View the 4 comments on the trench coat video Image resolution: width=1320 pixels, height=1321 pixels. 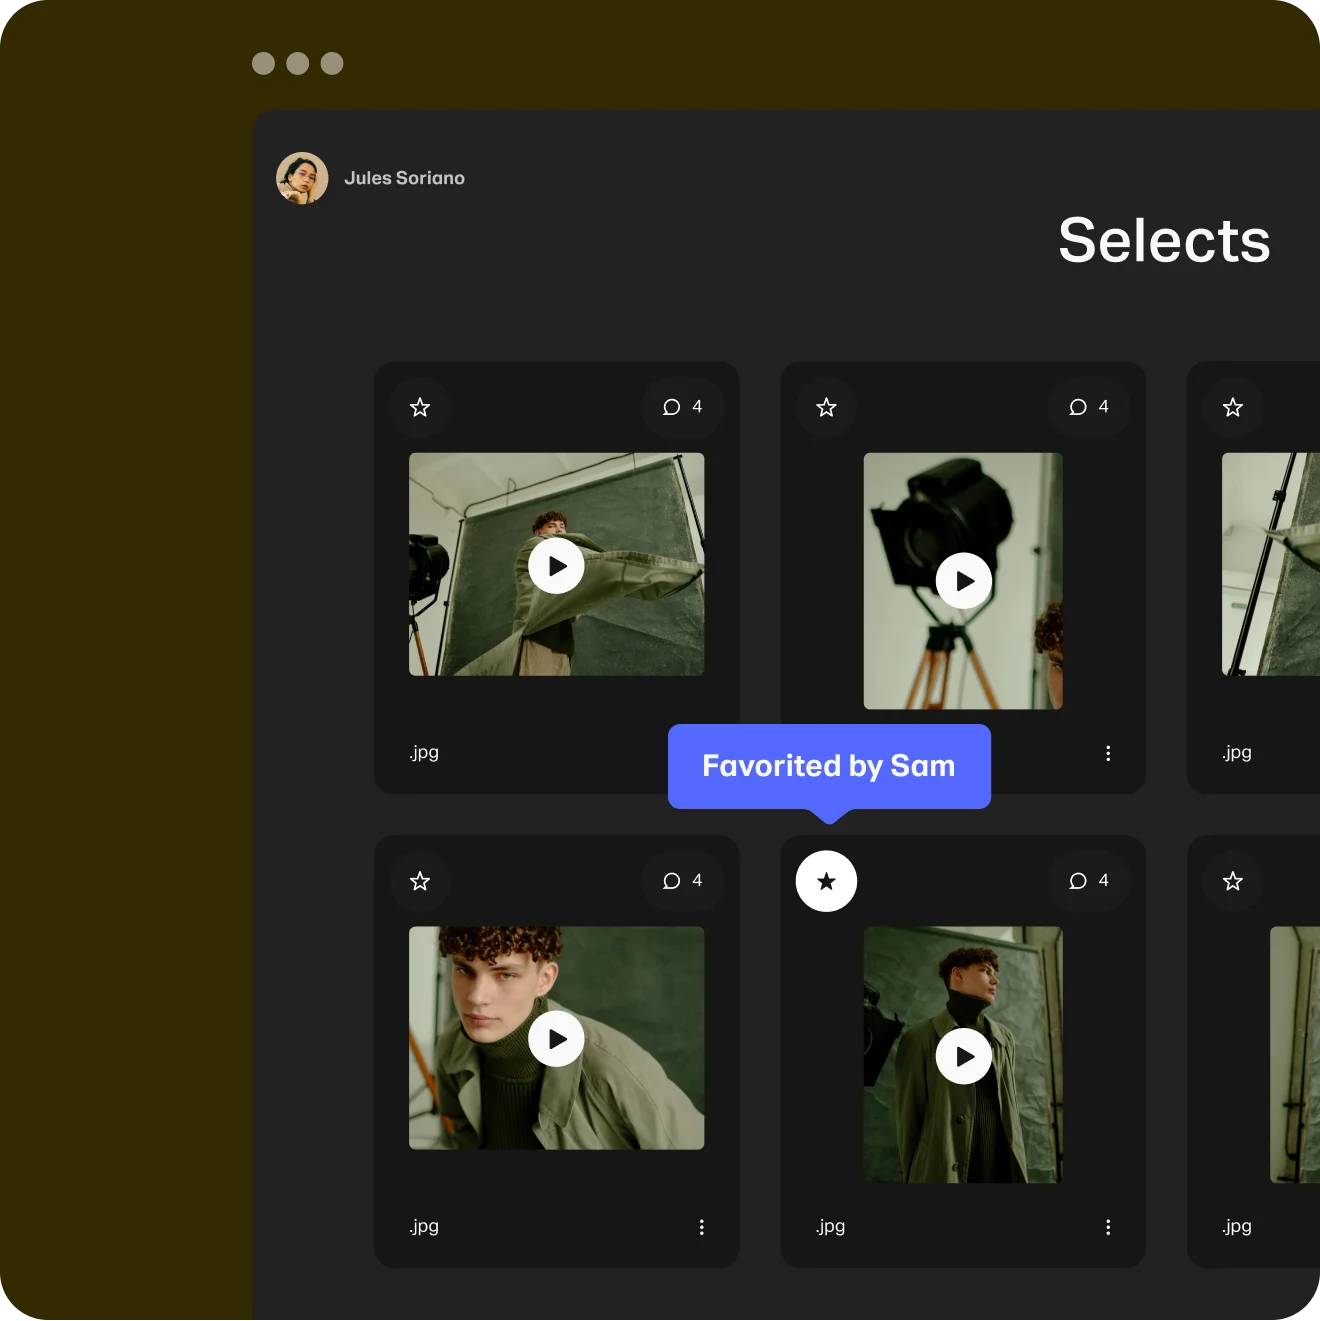(1088, 881)
